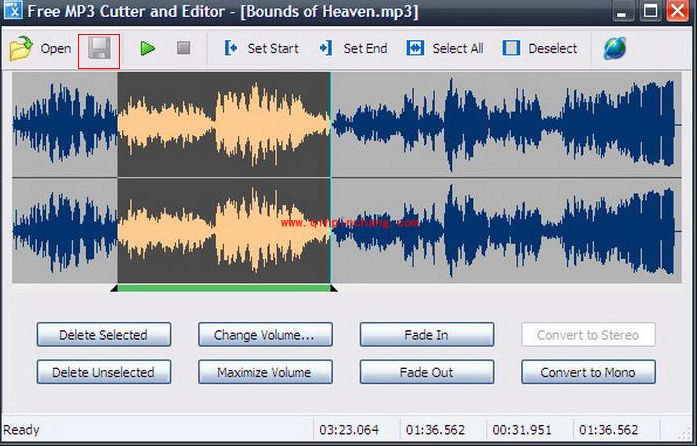Click the total duration 03:23.064

tap(349, 430)
